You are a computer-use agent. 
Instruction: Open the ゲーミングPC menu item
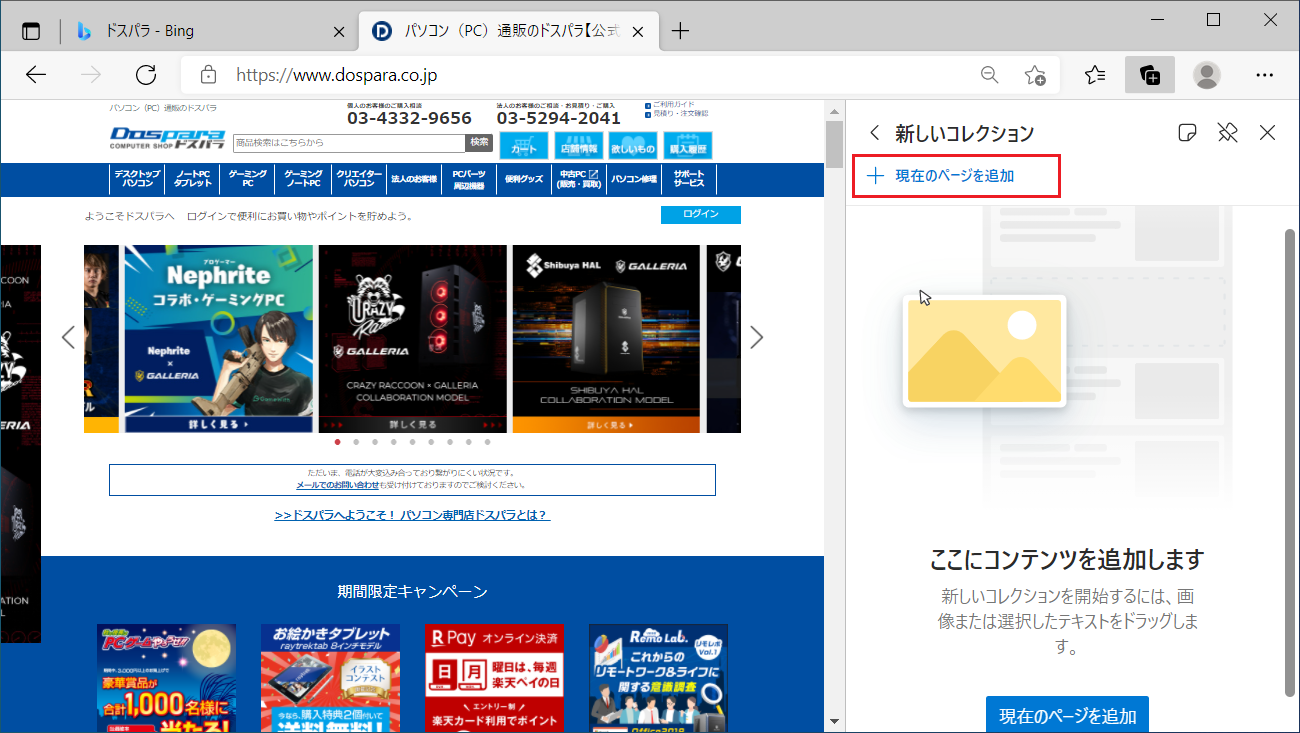[x=248, y=179]
